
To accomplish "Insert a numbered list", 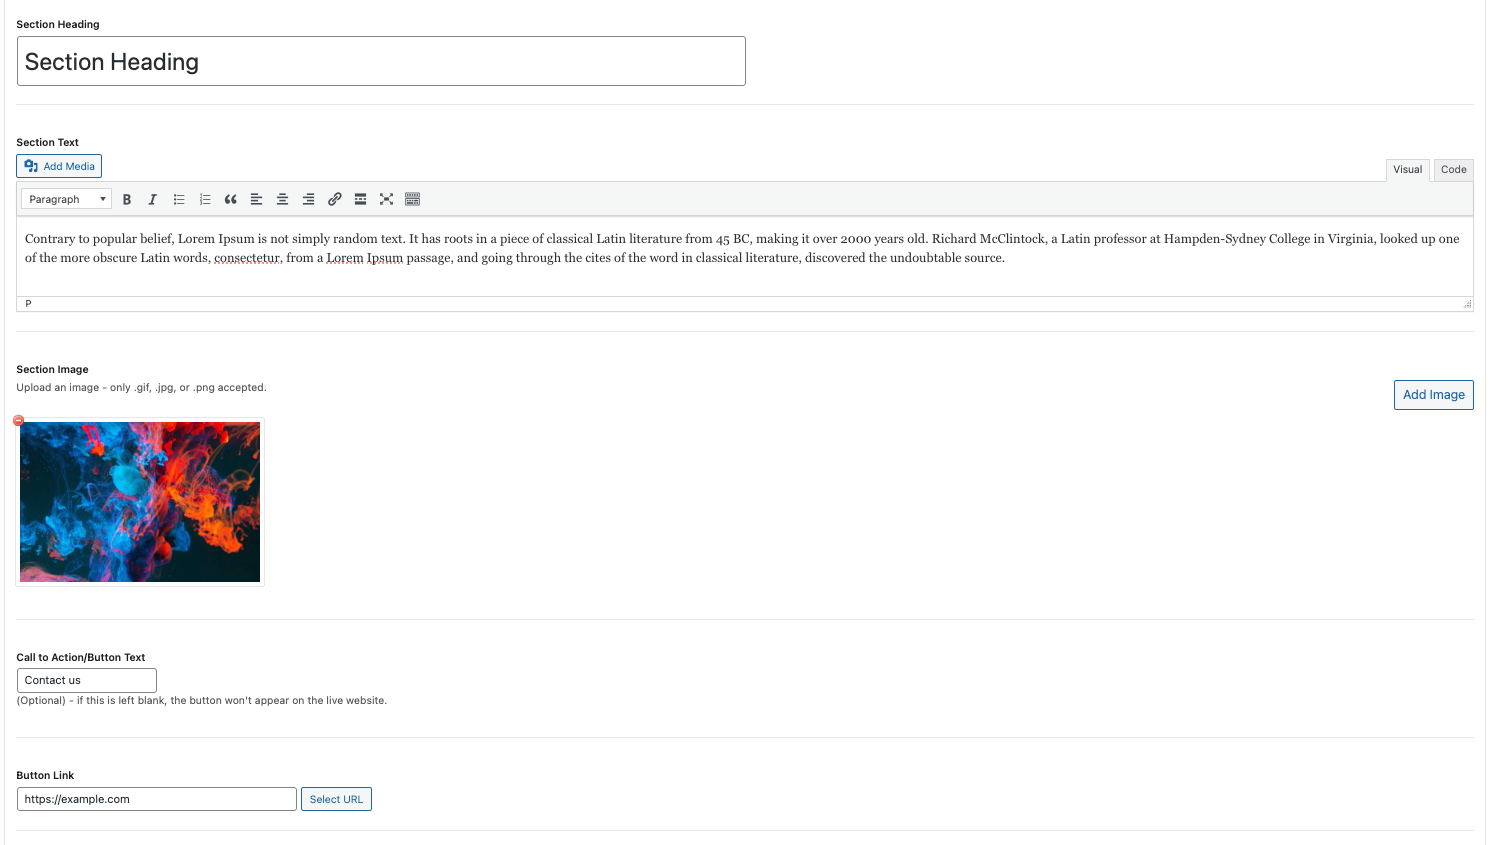I will (205, 199).
